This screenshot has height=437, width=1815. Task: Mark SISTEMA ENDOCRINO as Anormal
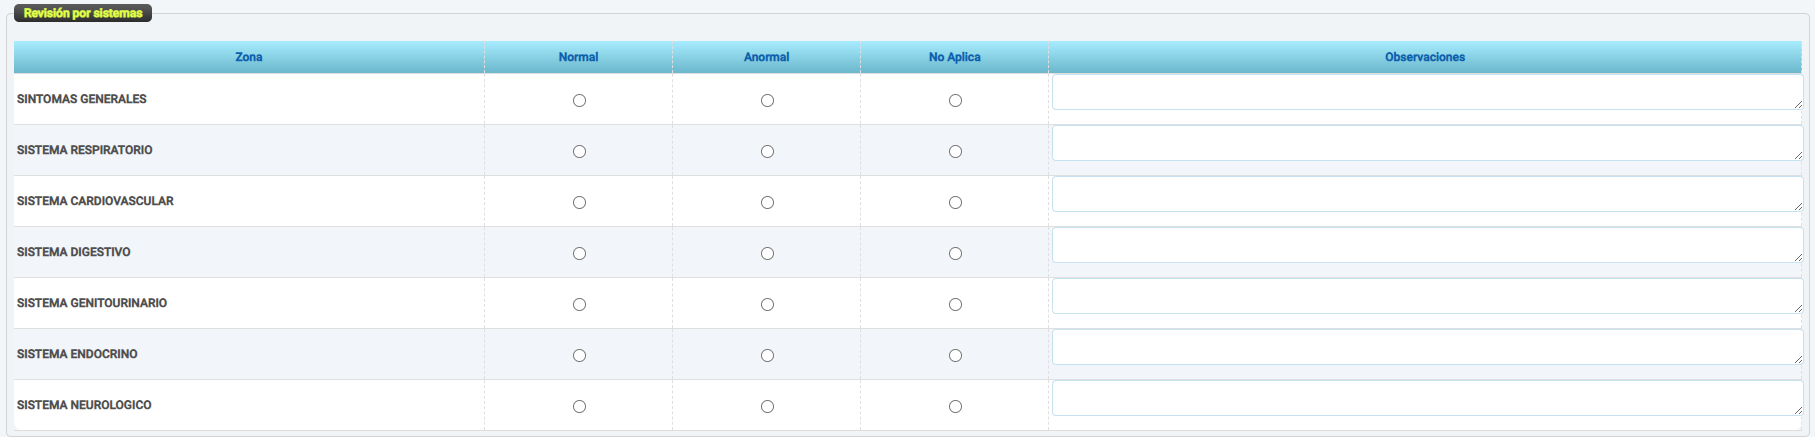pyautogui.click(x=767, y=356)
